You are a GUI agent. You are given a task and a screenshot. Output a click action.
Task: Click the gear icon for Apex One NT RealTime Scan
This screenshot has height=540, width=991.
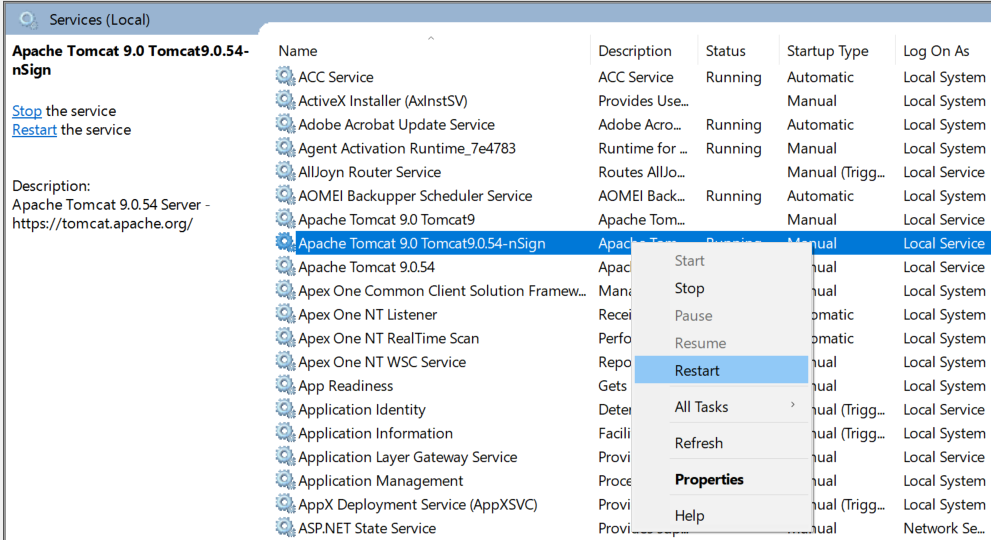[286, 338]
